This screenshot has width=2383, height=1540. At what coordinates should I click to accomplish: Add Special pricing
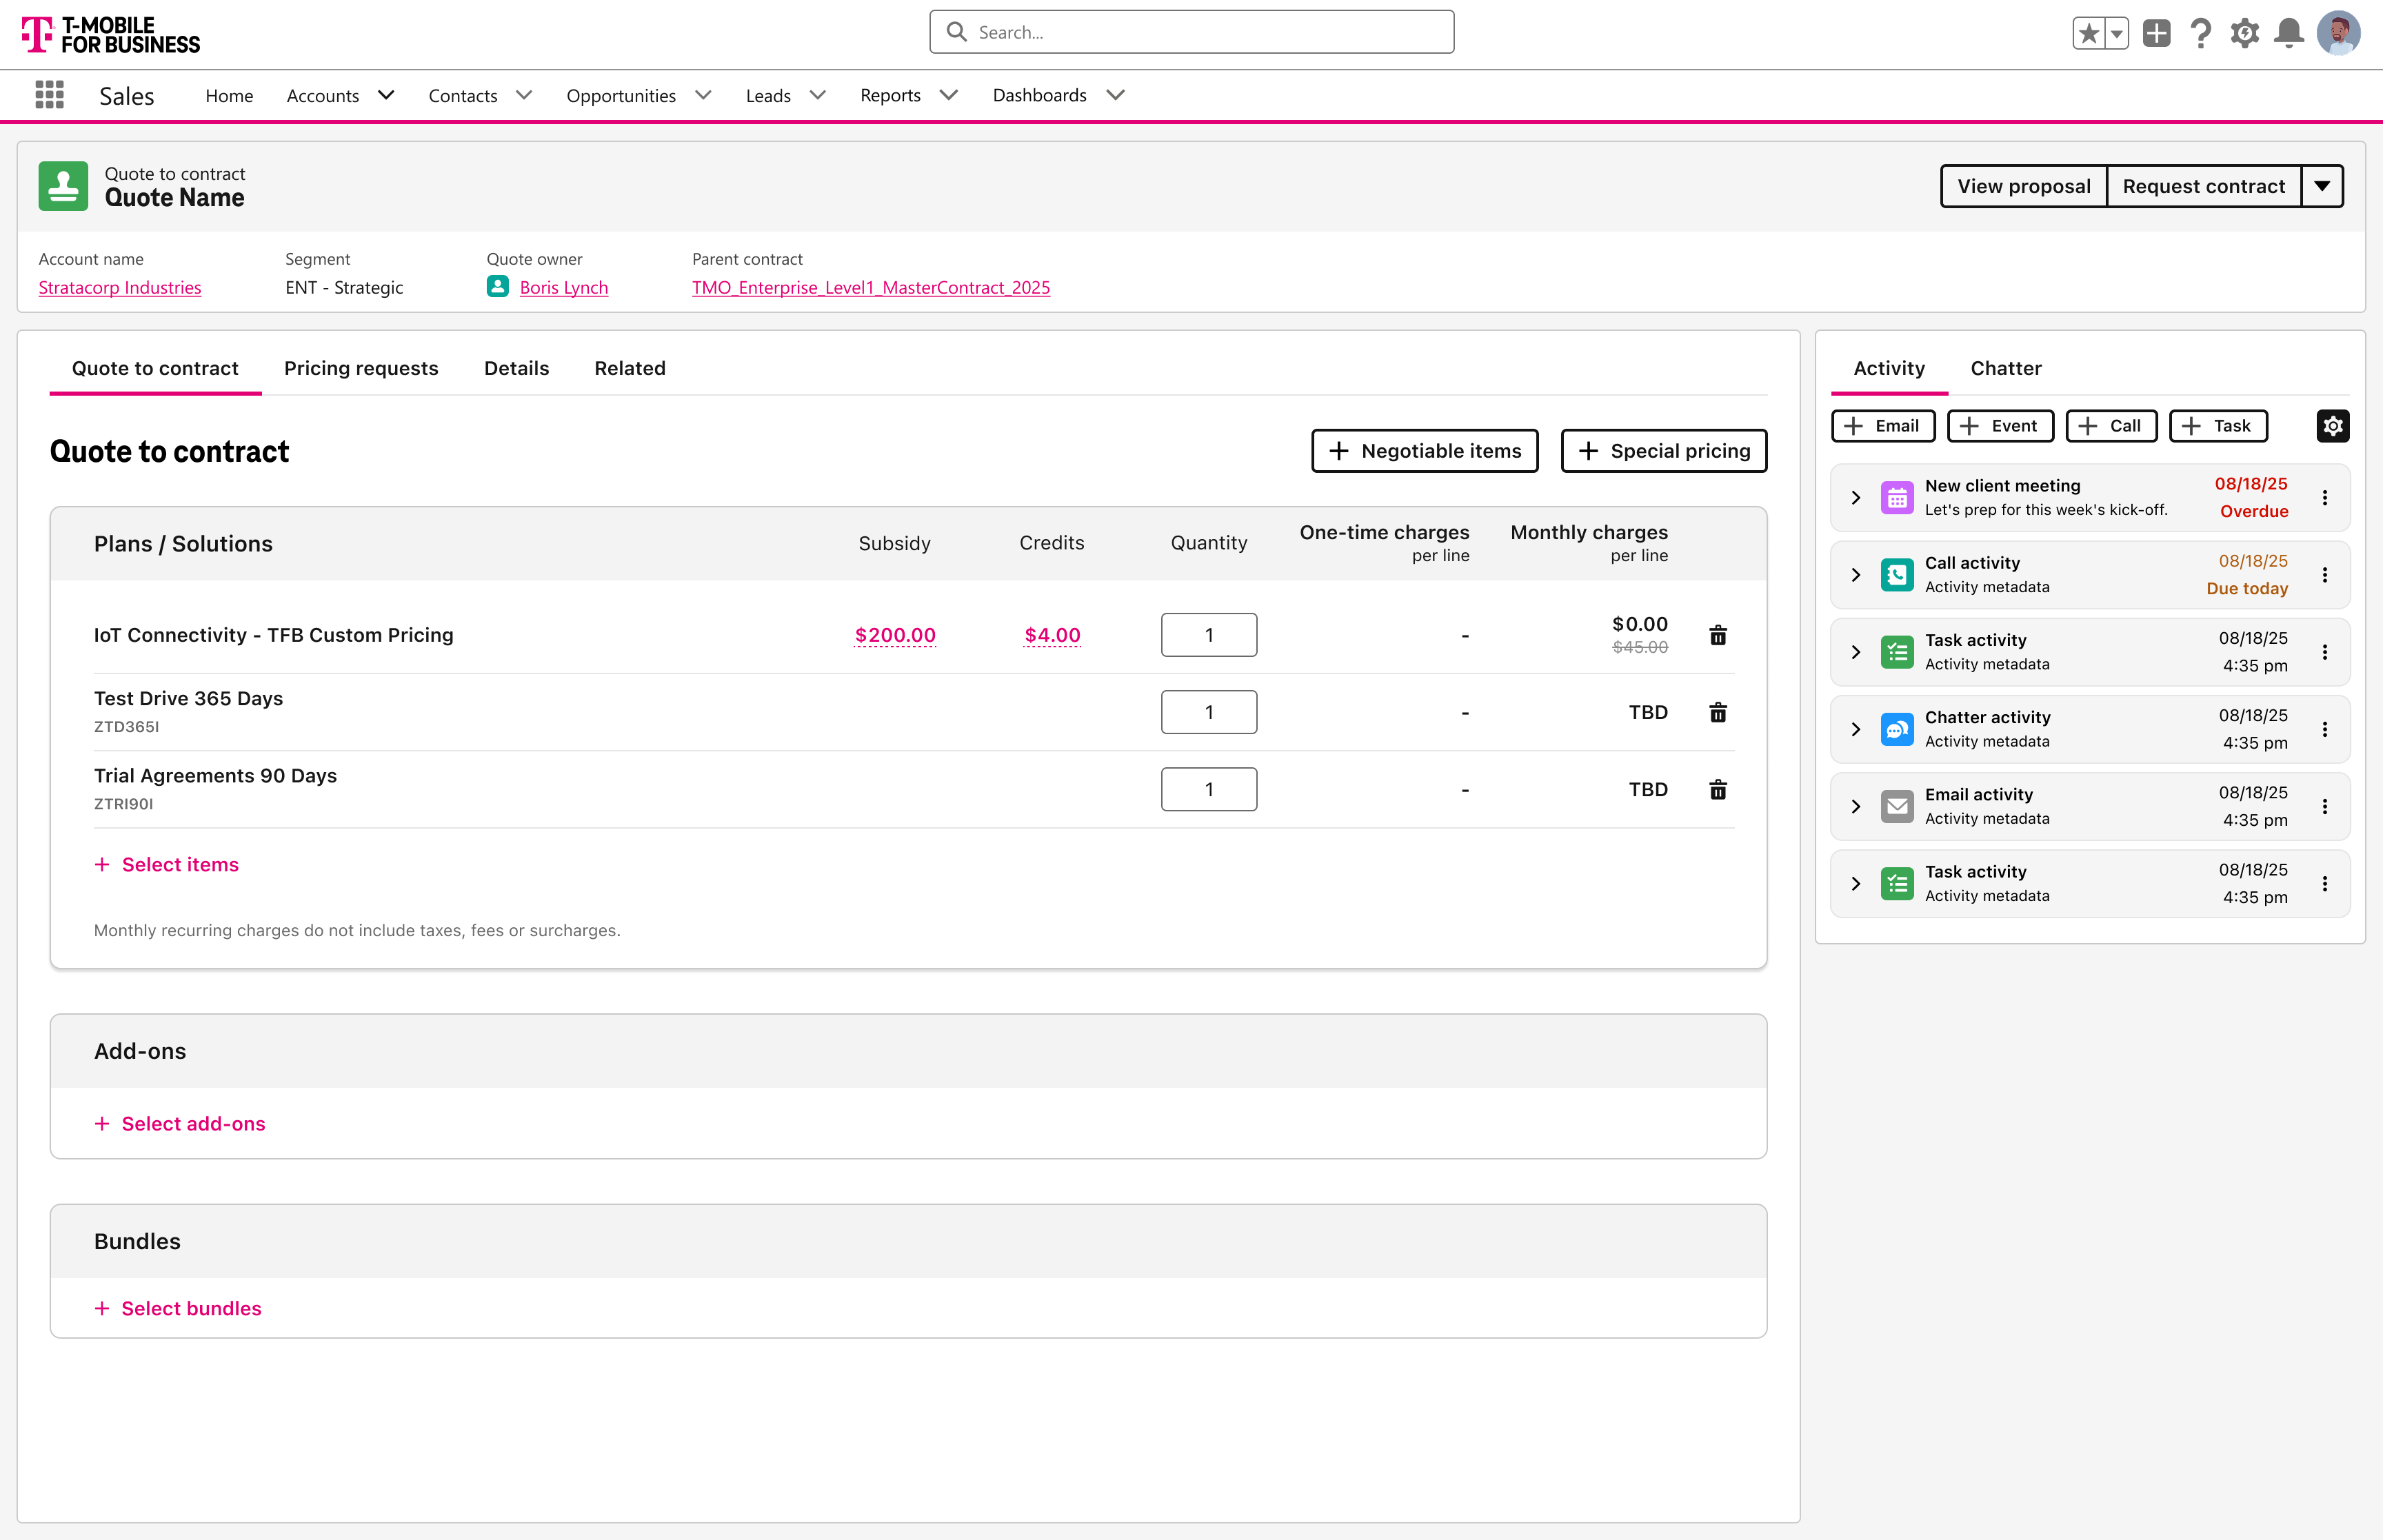click(1664, 451)
